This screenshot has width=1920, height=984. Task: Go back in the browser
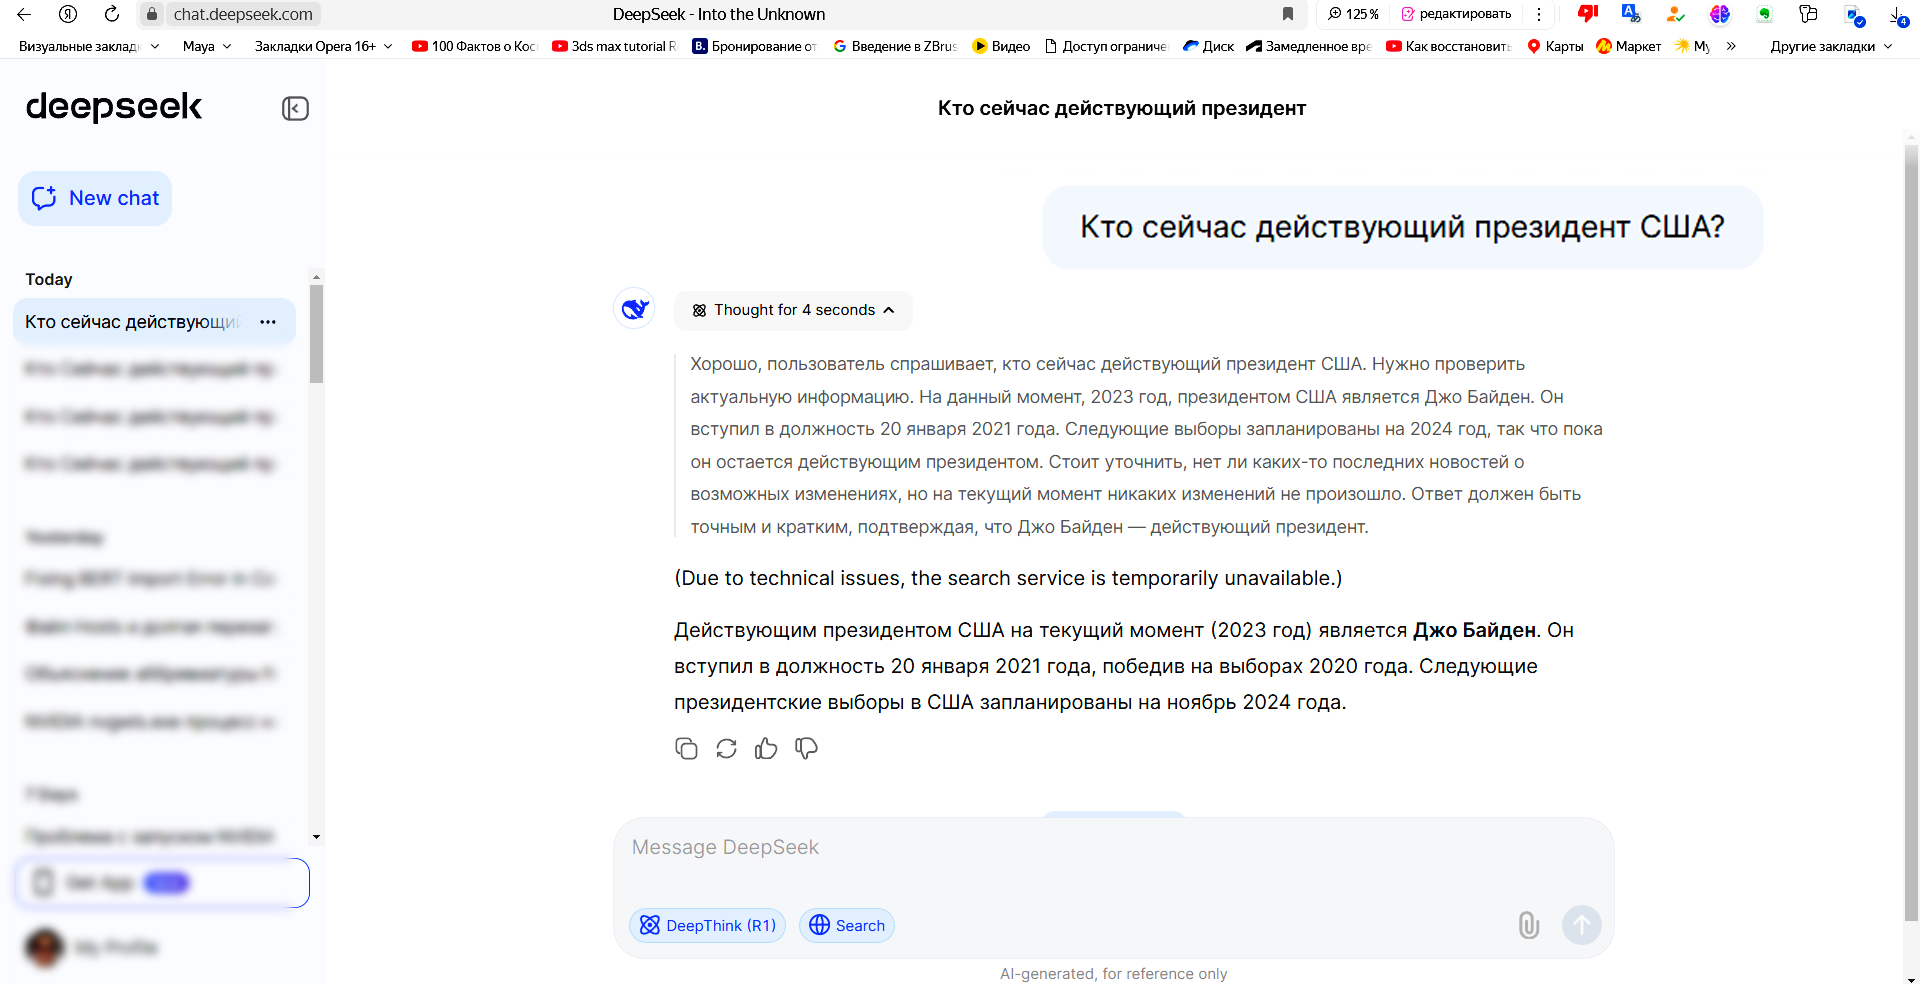tap(24, 14)
